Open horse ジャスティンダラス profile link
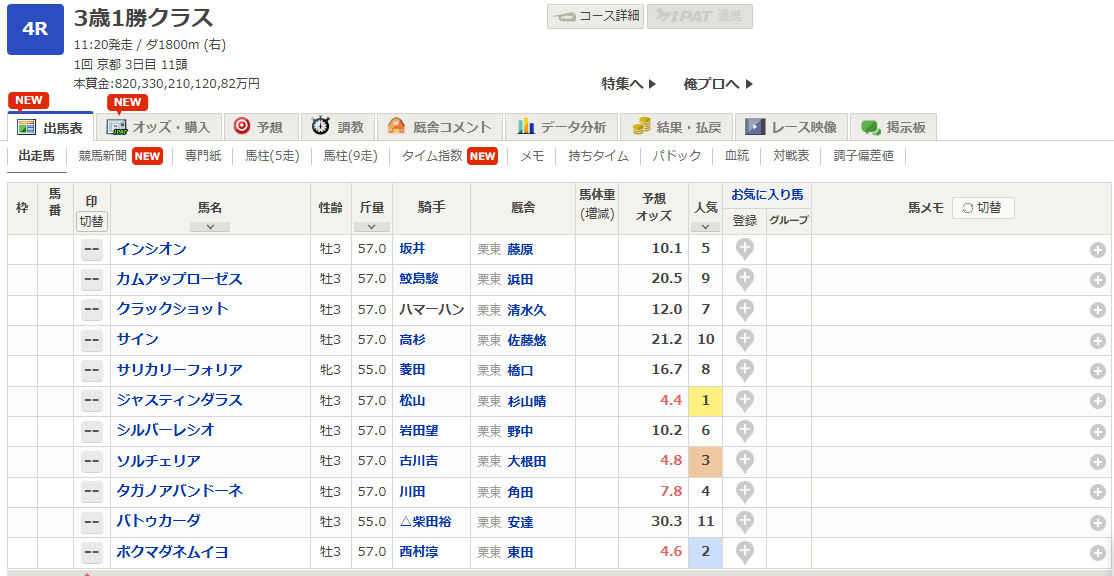The width and height of the screenshot is (1114, 576). click(x=180, y=400)
